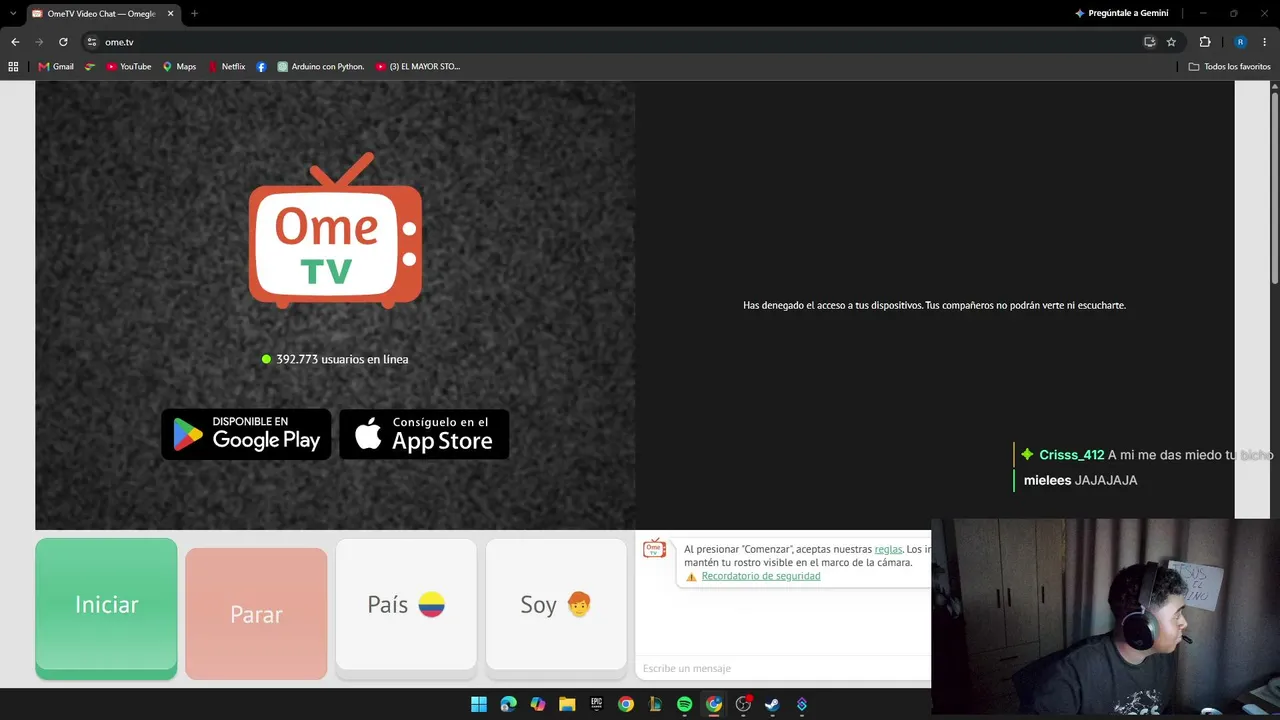Click the yellow warning triangle icon
This screenshot has width=1280, height=720.
[x=691, y=577]
